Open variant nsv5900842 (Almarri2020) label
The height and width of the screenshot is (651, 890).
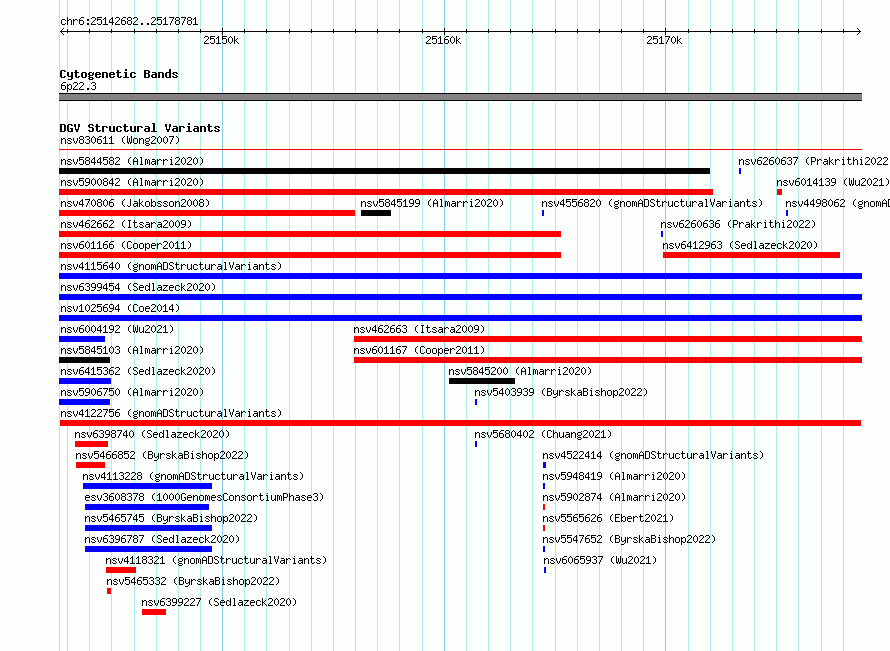coord(132,182)
